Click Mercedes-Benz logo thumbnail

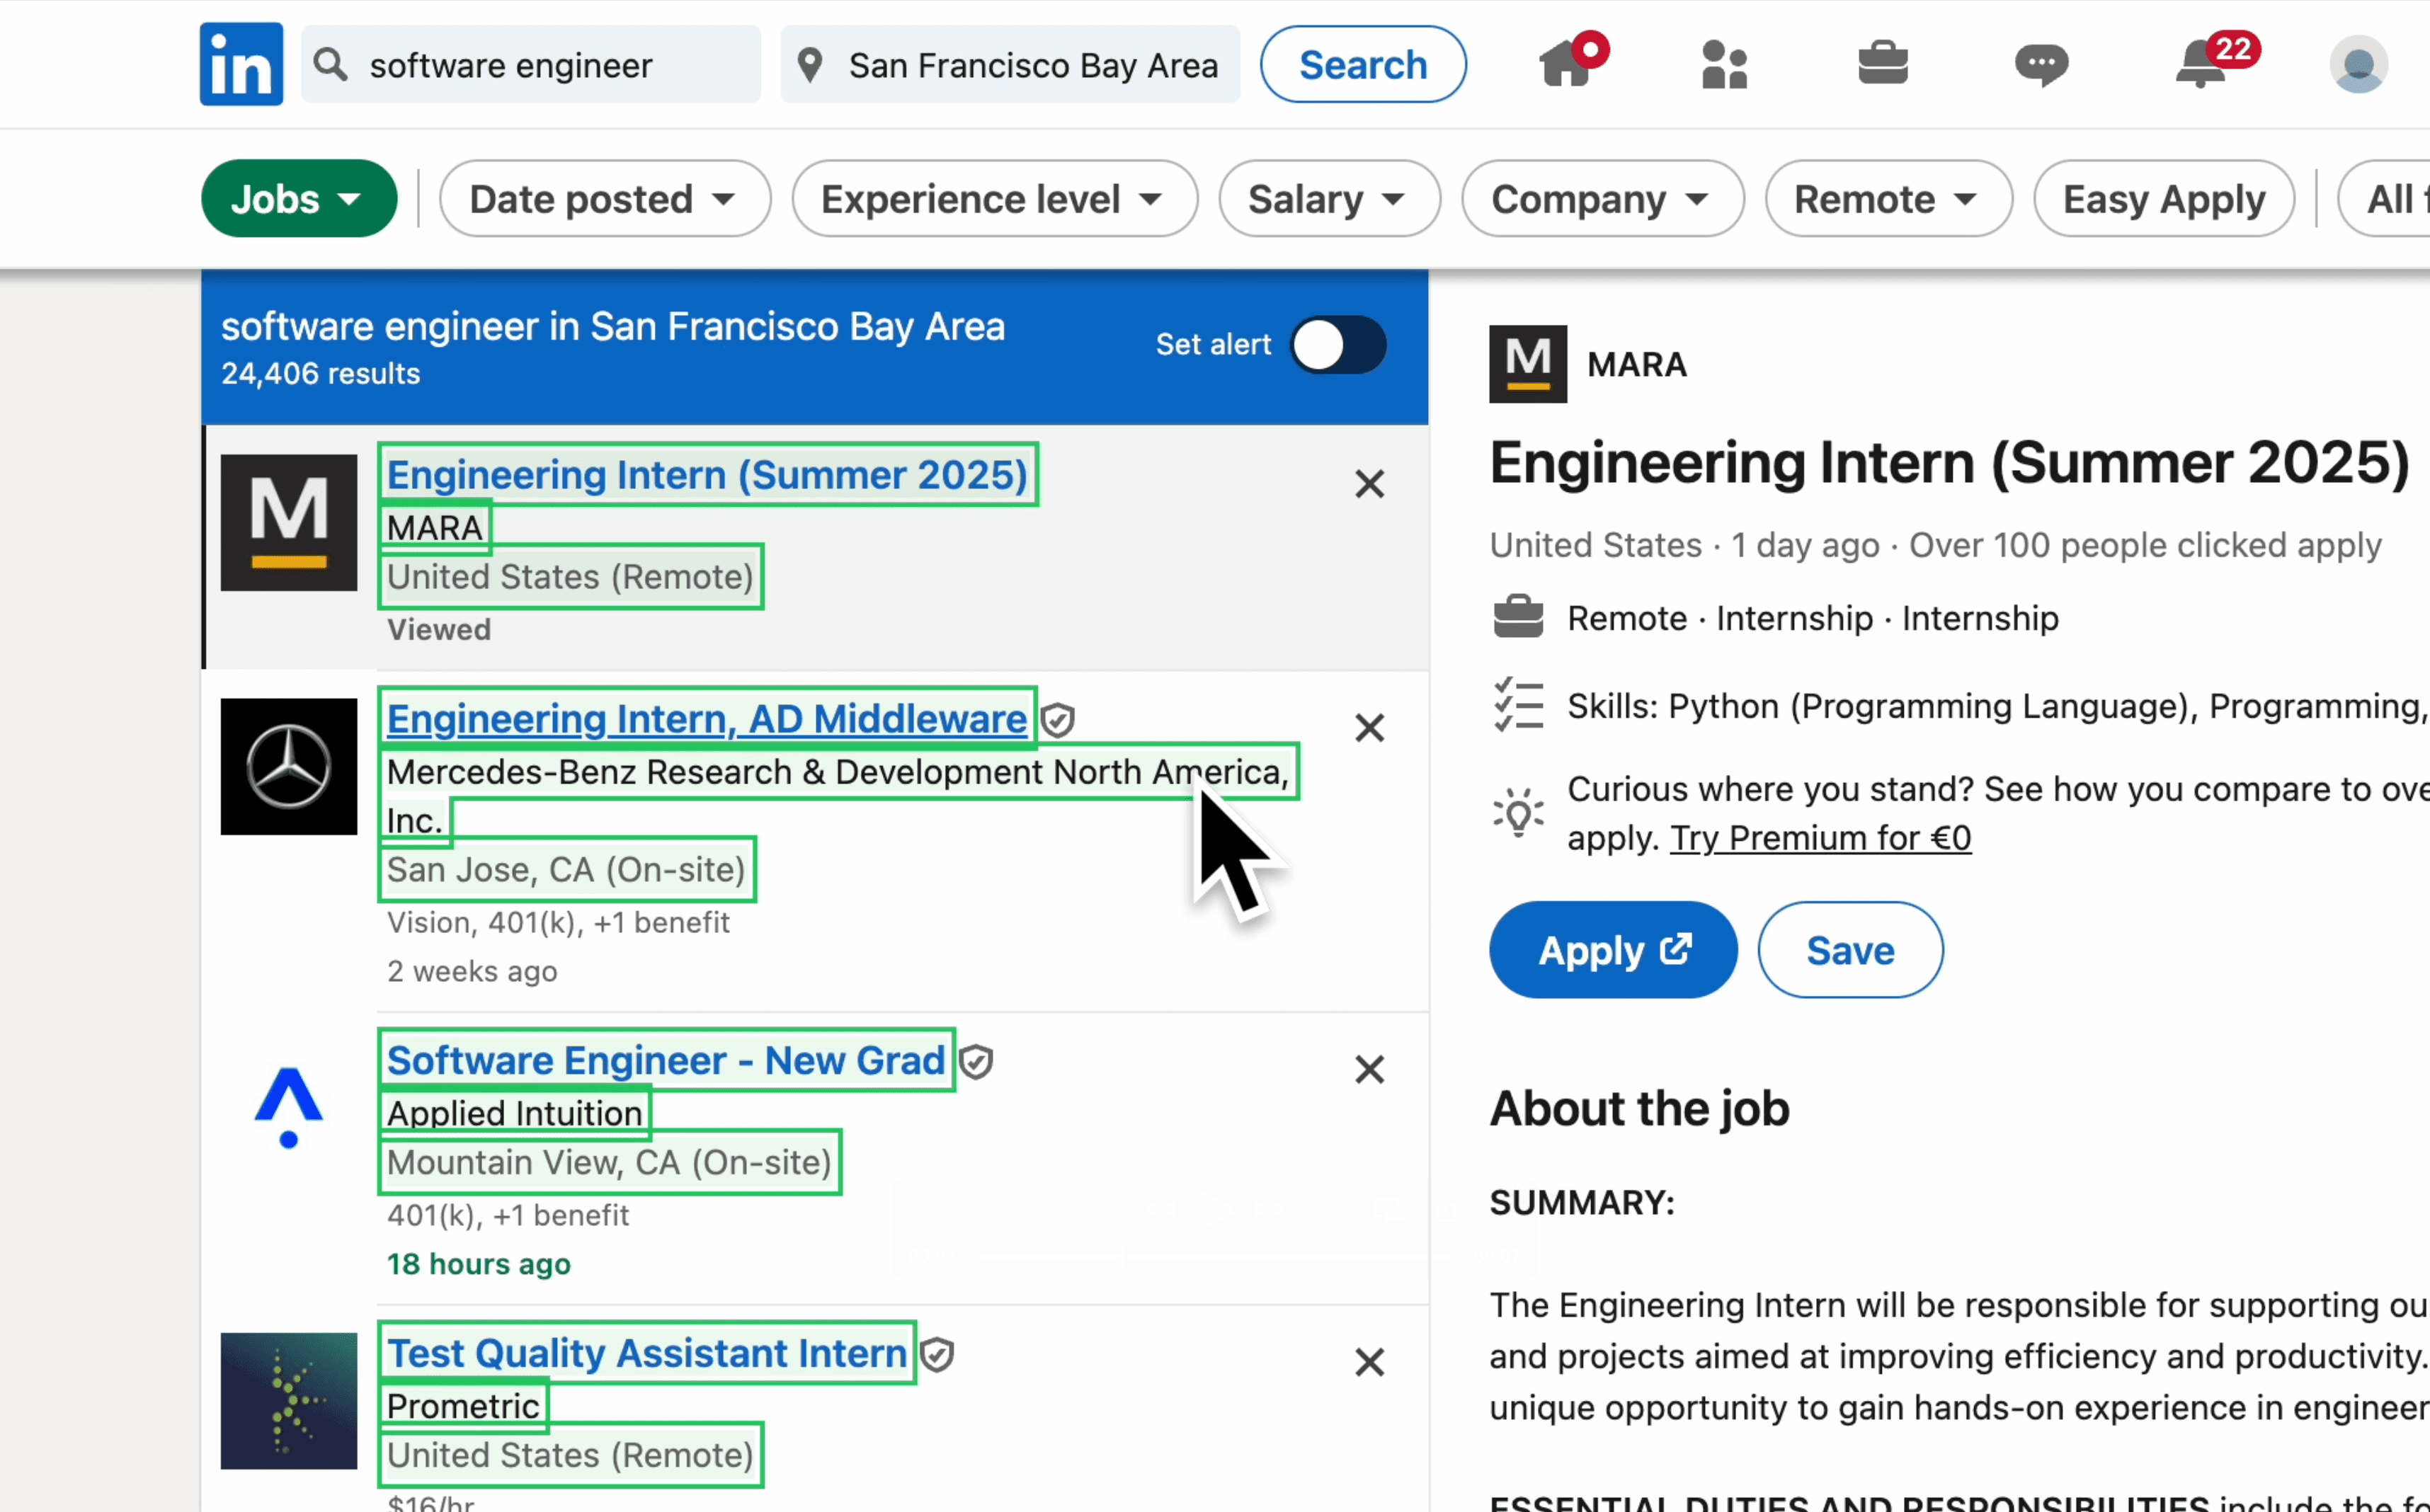tap(289, 767)
